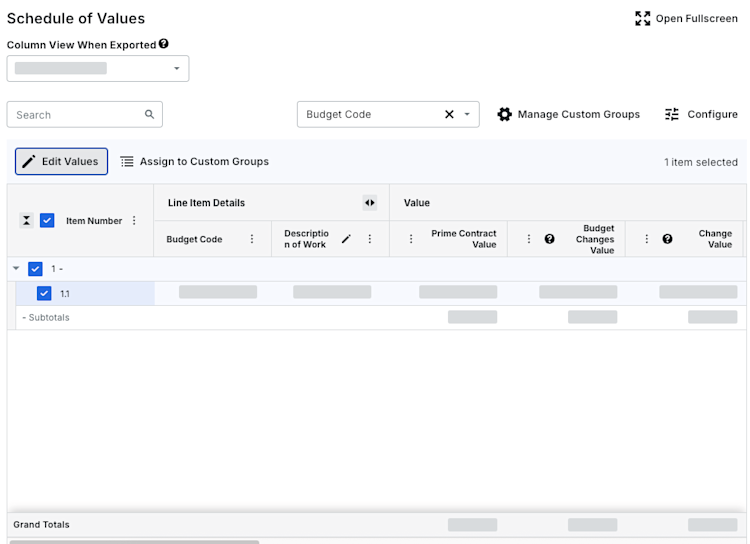Screen dimensions: 750x544
Task: Collapse the group row 1 -
Action: (16, 268)
